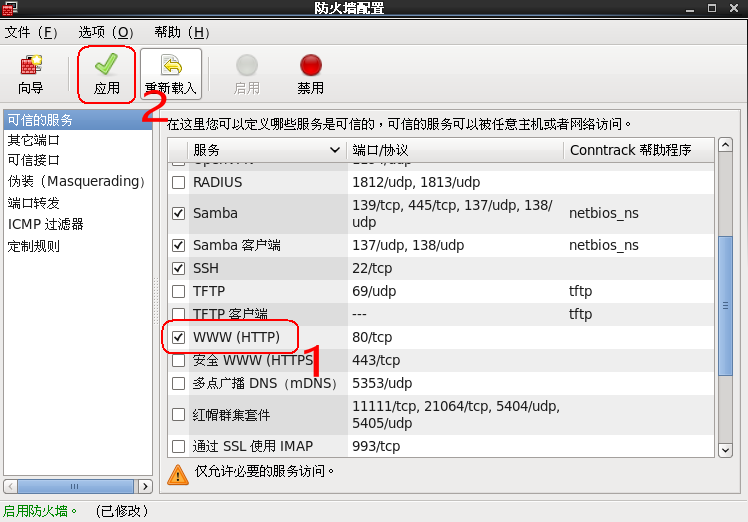The height and width of the screenshot is (522, 748).
Task: Toggle the RADIUS service checkbox
Action: coord(178,182)
